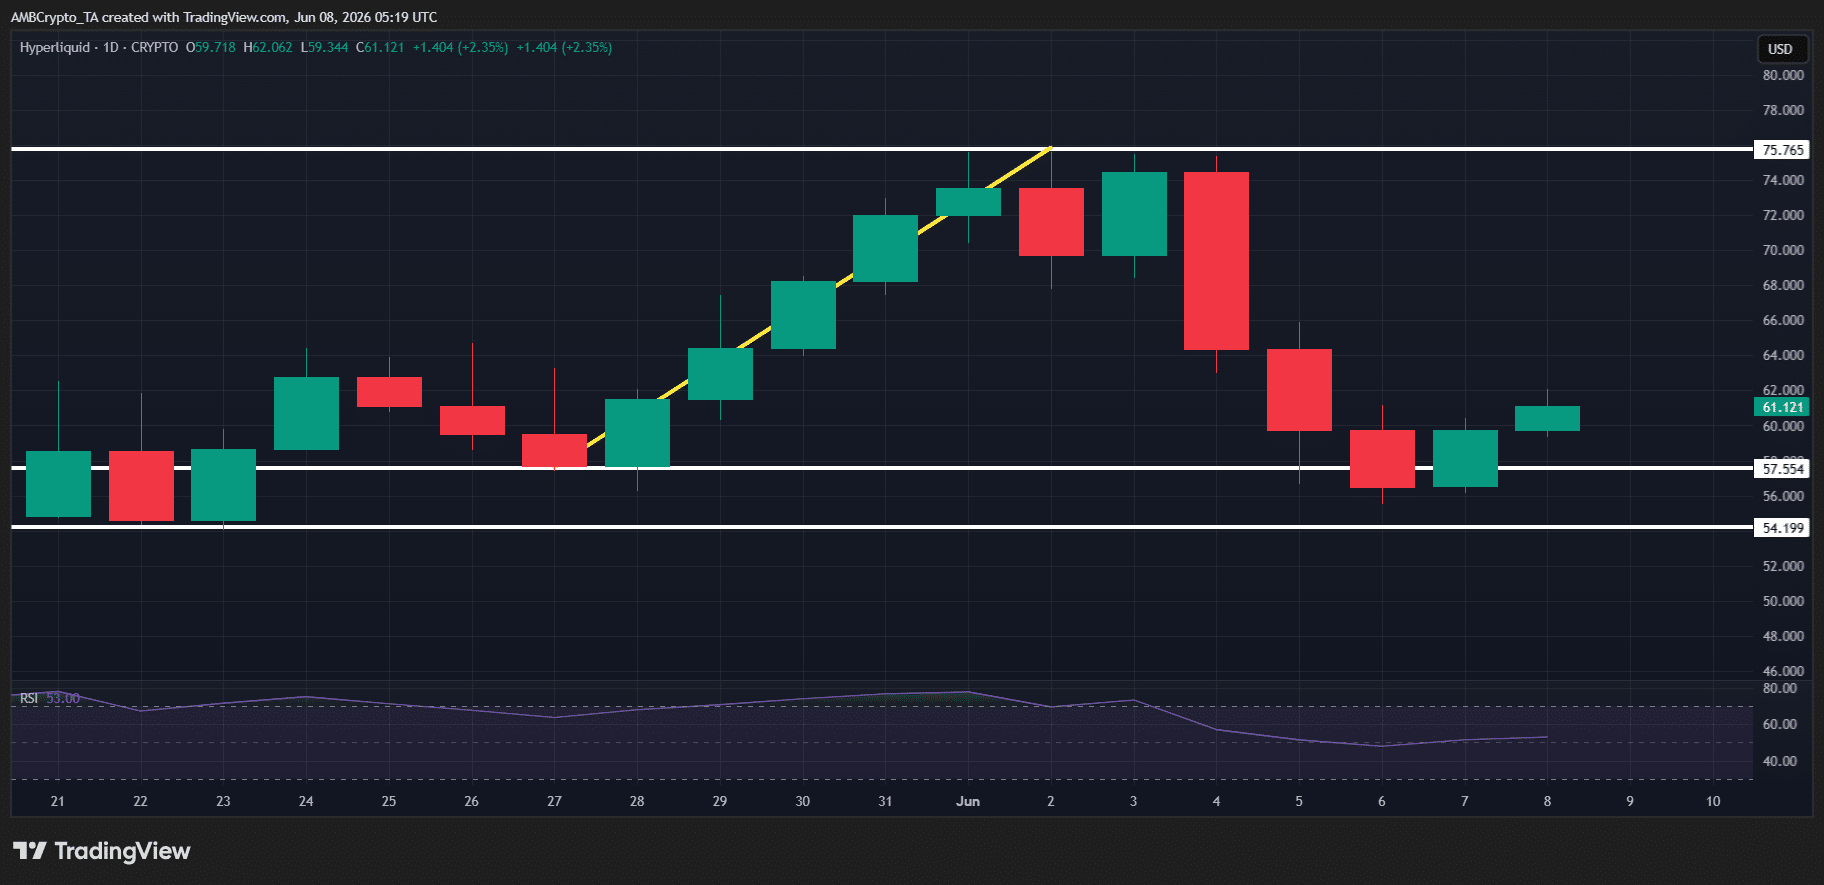The image size is (1824, 885).
Task: Click the current price label 61.121
Action: pyautogui.click(x=1782, y=407)
